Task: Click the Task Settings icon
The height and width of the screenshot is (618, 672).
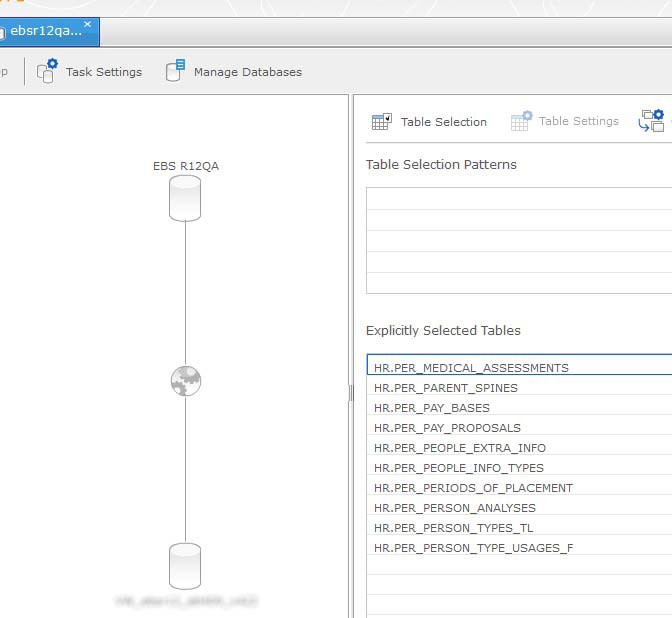Action: pos(47,71)
